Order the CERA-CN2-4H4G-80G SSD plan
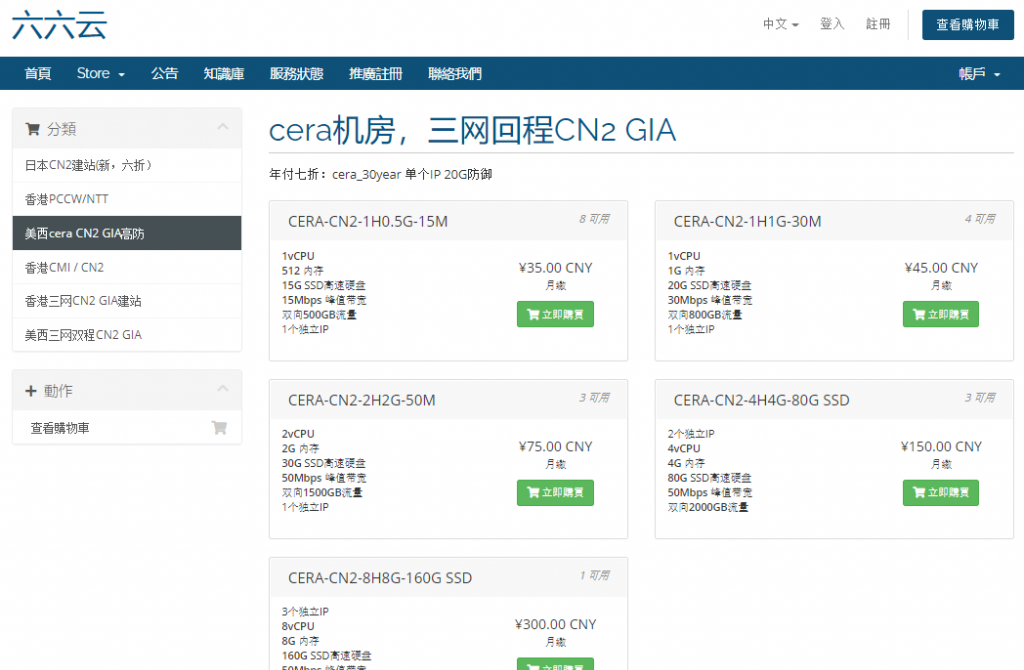The width and height of the screenshot is (1024, 670). [x=940, y=493]
